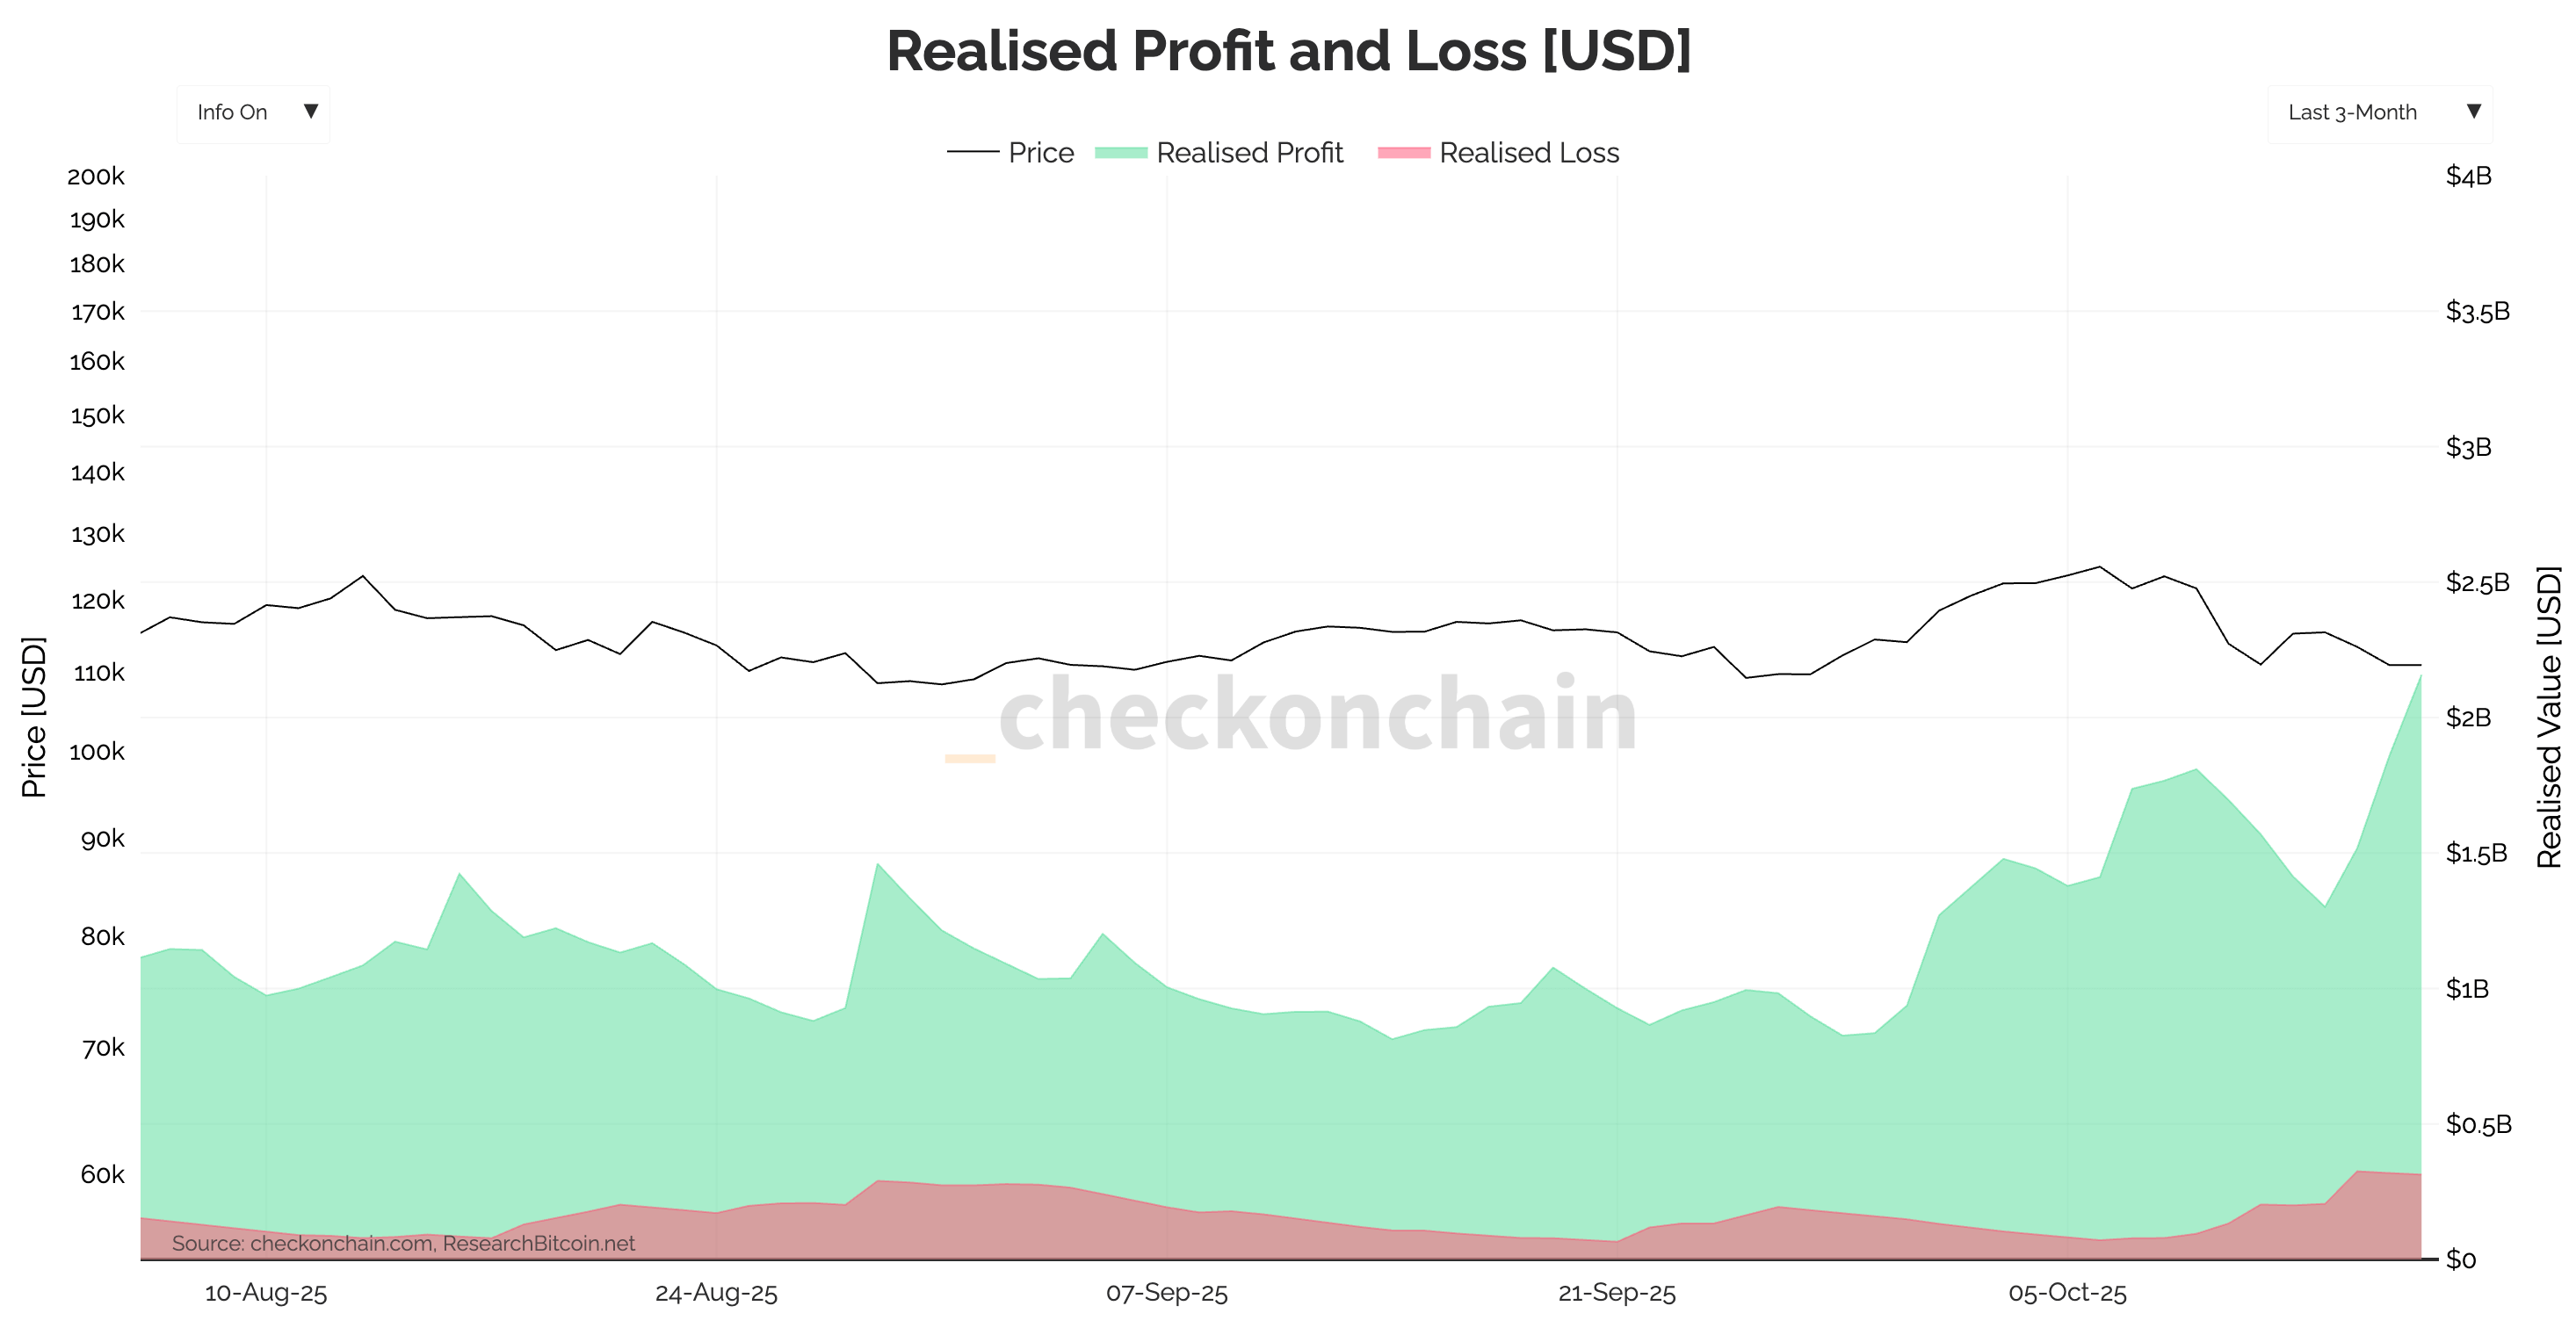This screenshot has height=1342, width=2576.
Task: Toggle the Price series in the legend
Action: pos(1010,152)
